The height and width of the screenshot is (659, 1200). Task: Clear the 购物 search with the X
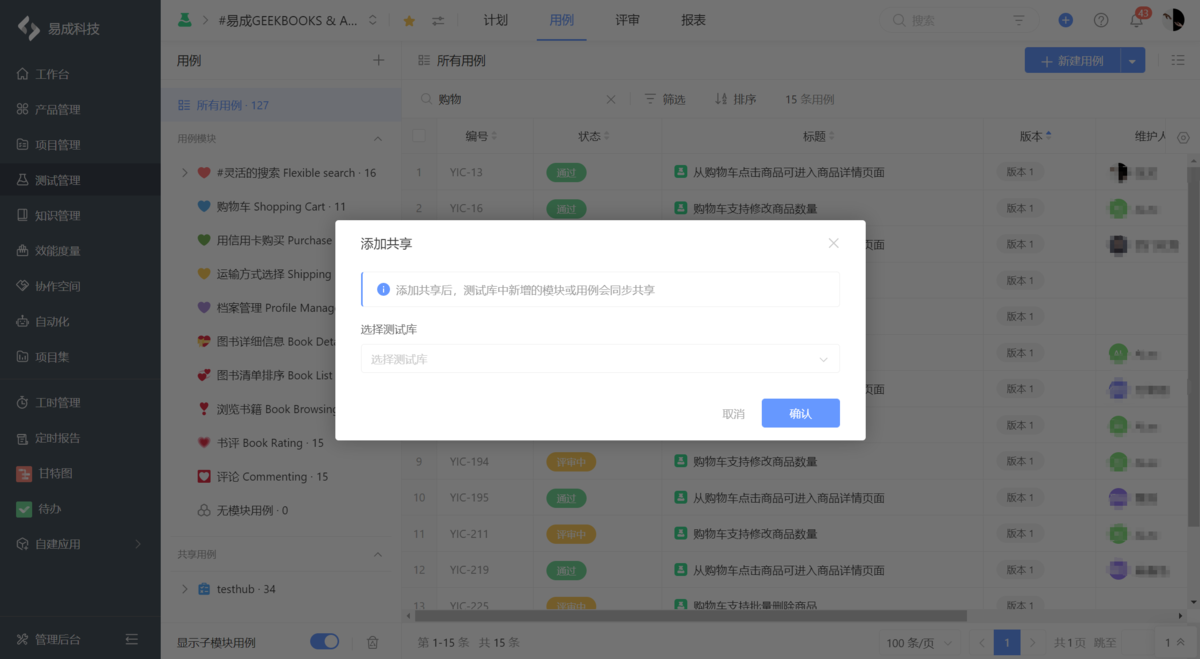[611, 99]
